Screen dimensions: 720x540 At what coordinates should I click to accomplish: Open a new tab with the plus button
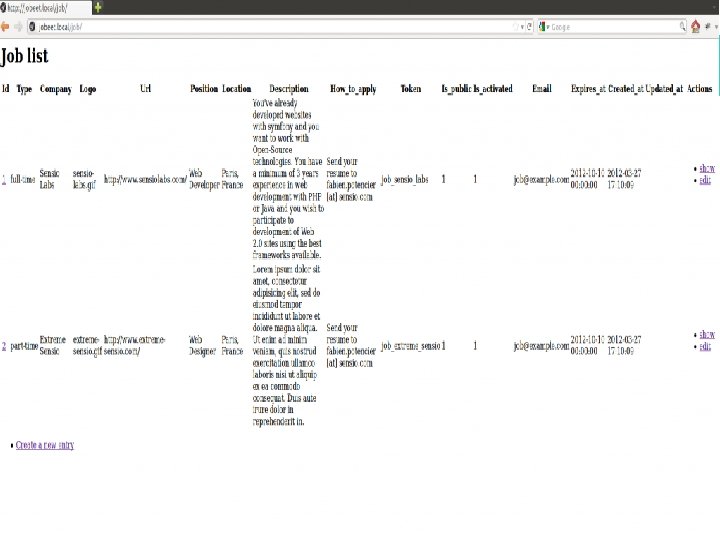(98, 7)
